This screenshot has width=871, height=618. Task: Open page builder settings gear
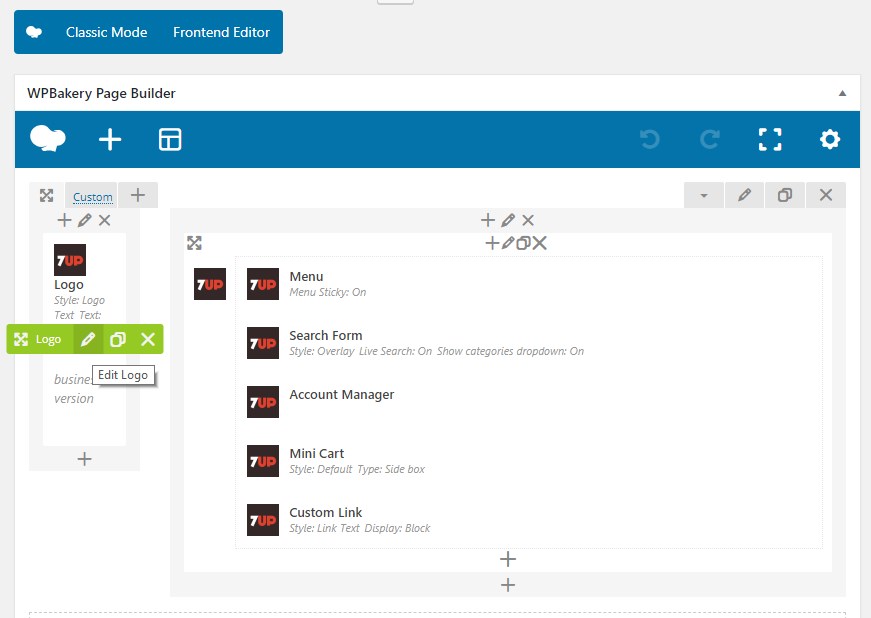click(x=830, y=140)
